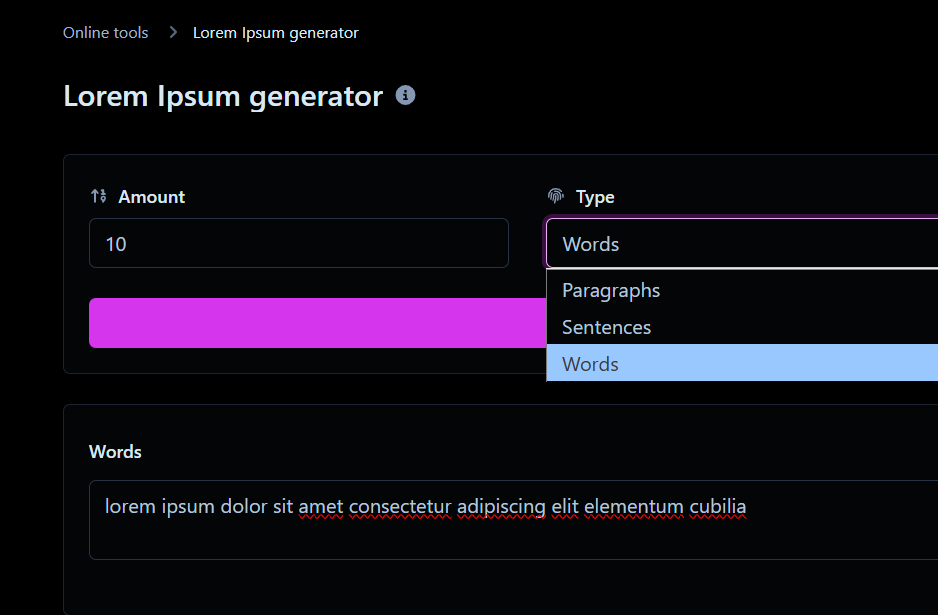Click the Lorem Ipsum generator page heading
Screen dimensions: 938x615
tap(223, 97)
